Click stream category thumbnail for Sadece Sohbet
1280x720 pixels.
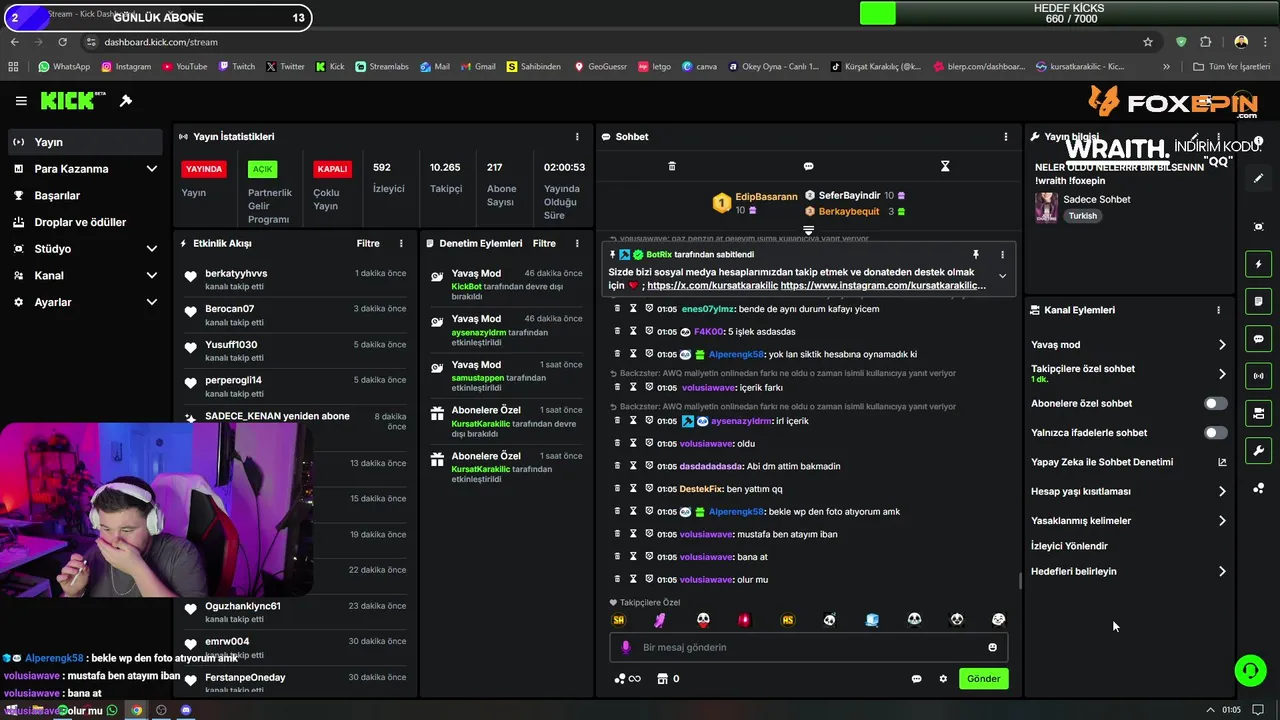[1046, 207]
